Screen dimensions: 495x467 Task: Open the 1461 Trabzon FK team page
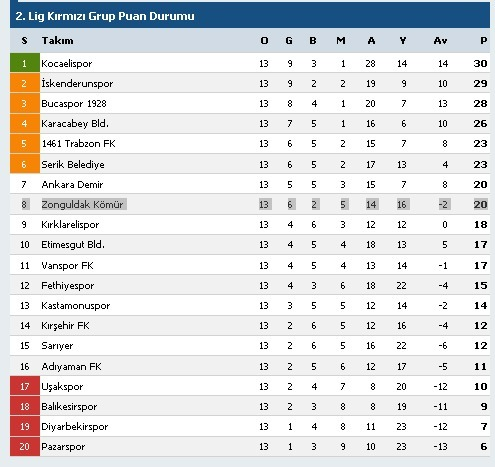[78, 144]
